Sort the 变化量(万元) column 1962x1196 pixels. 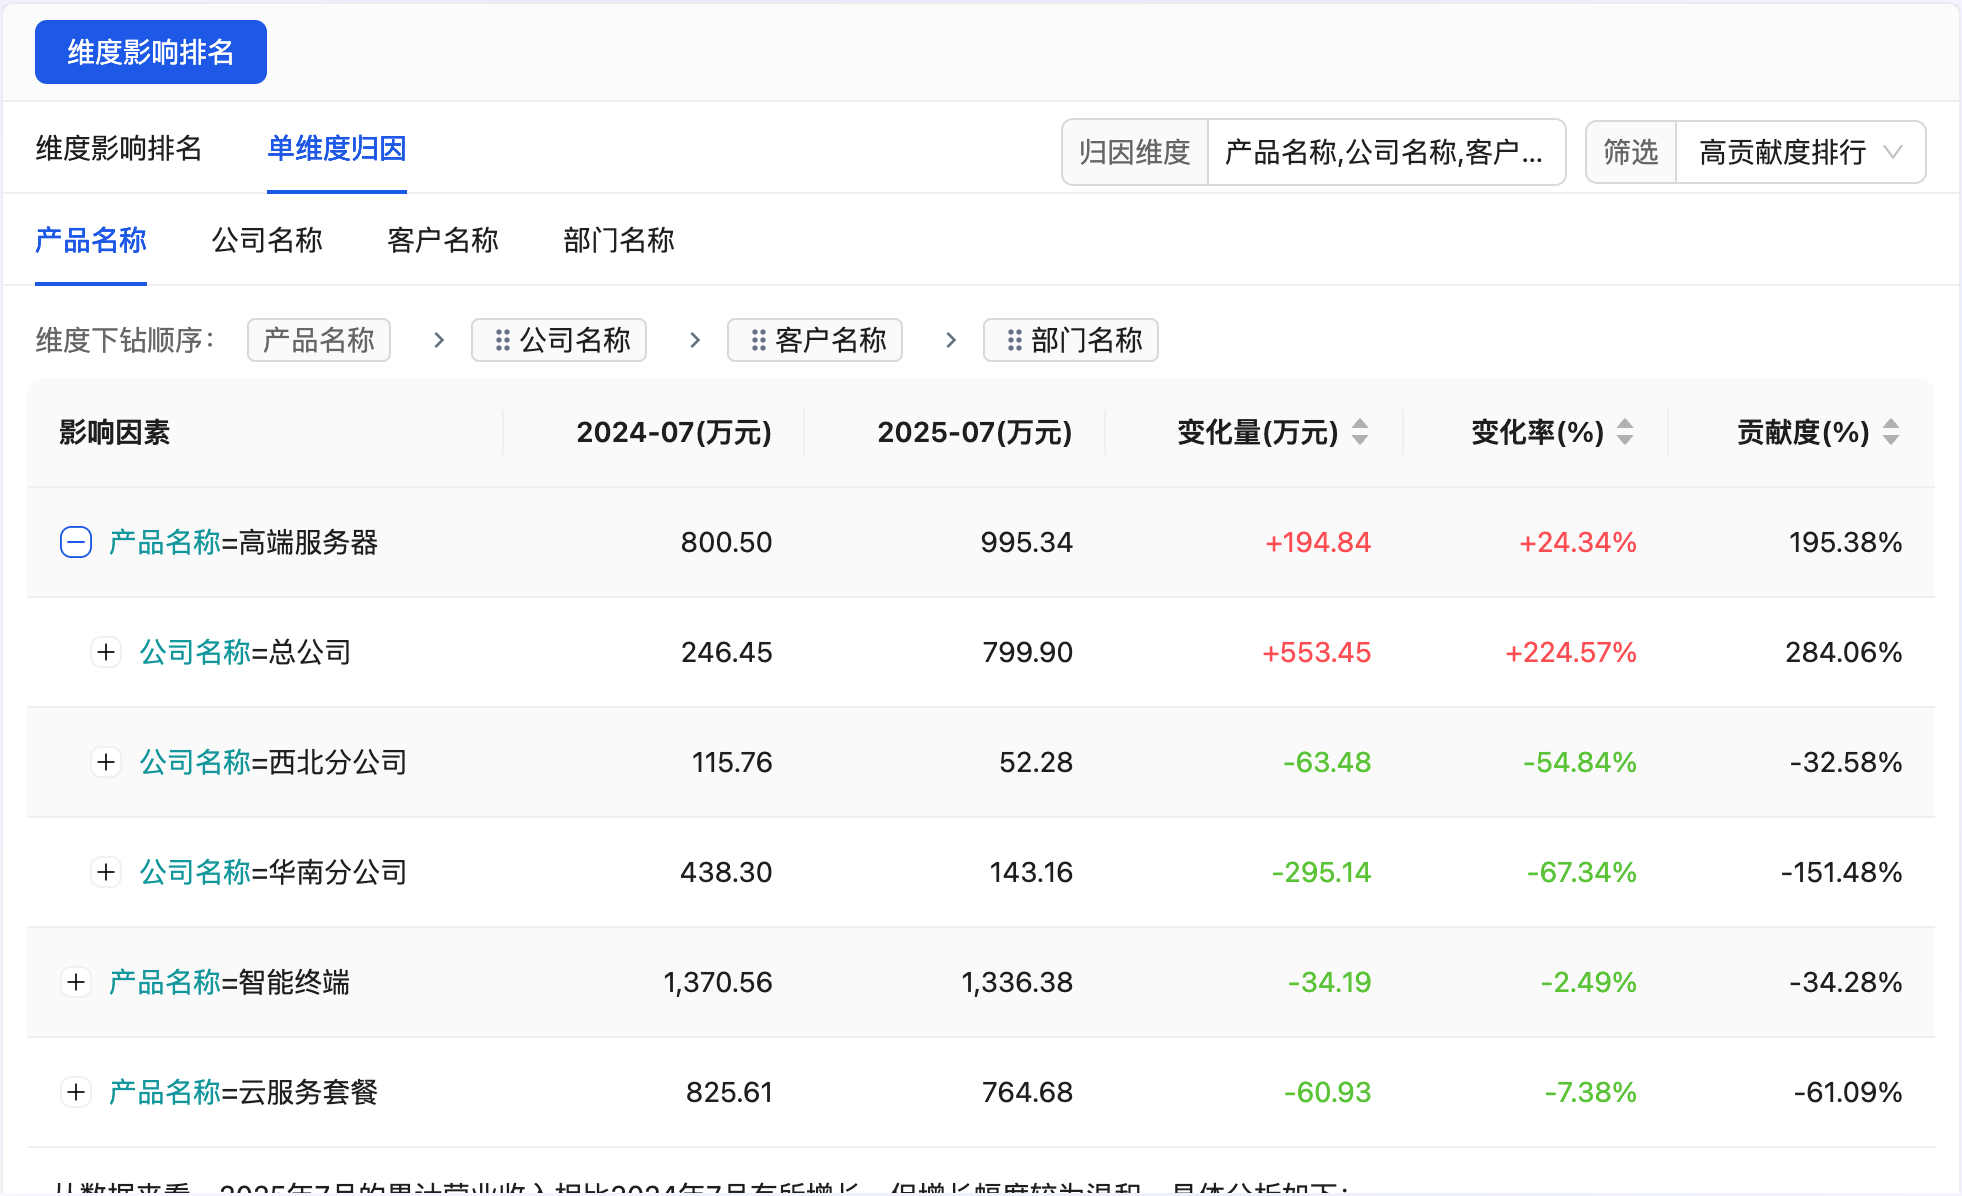(1358, 432)
